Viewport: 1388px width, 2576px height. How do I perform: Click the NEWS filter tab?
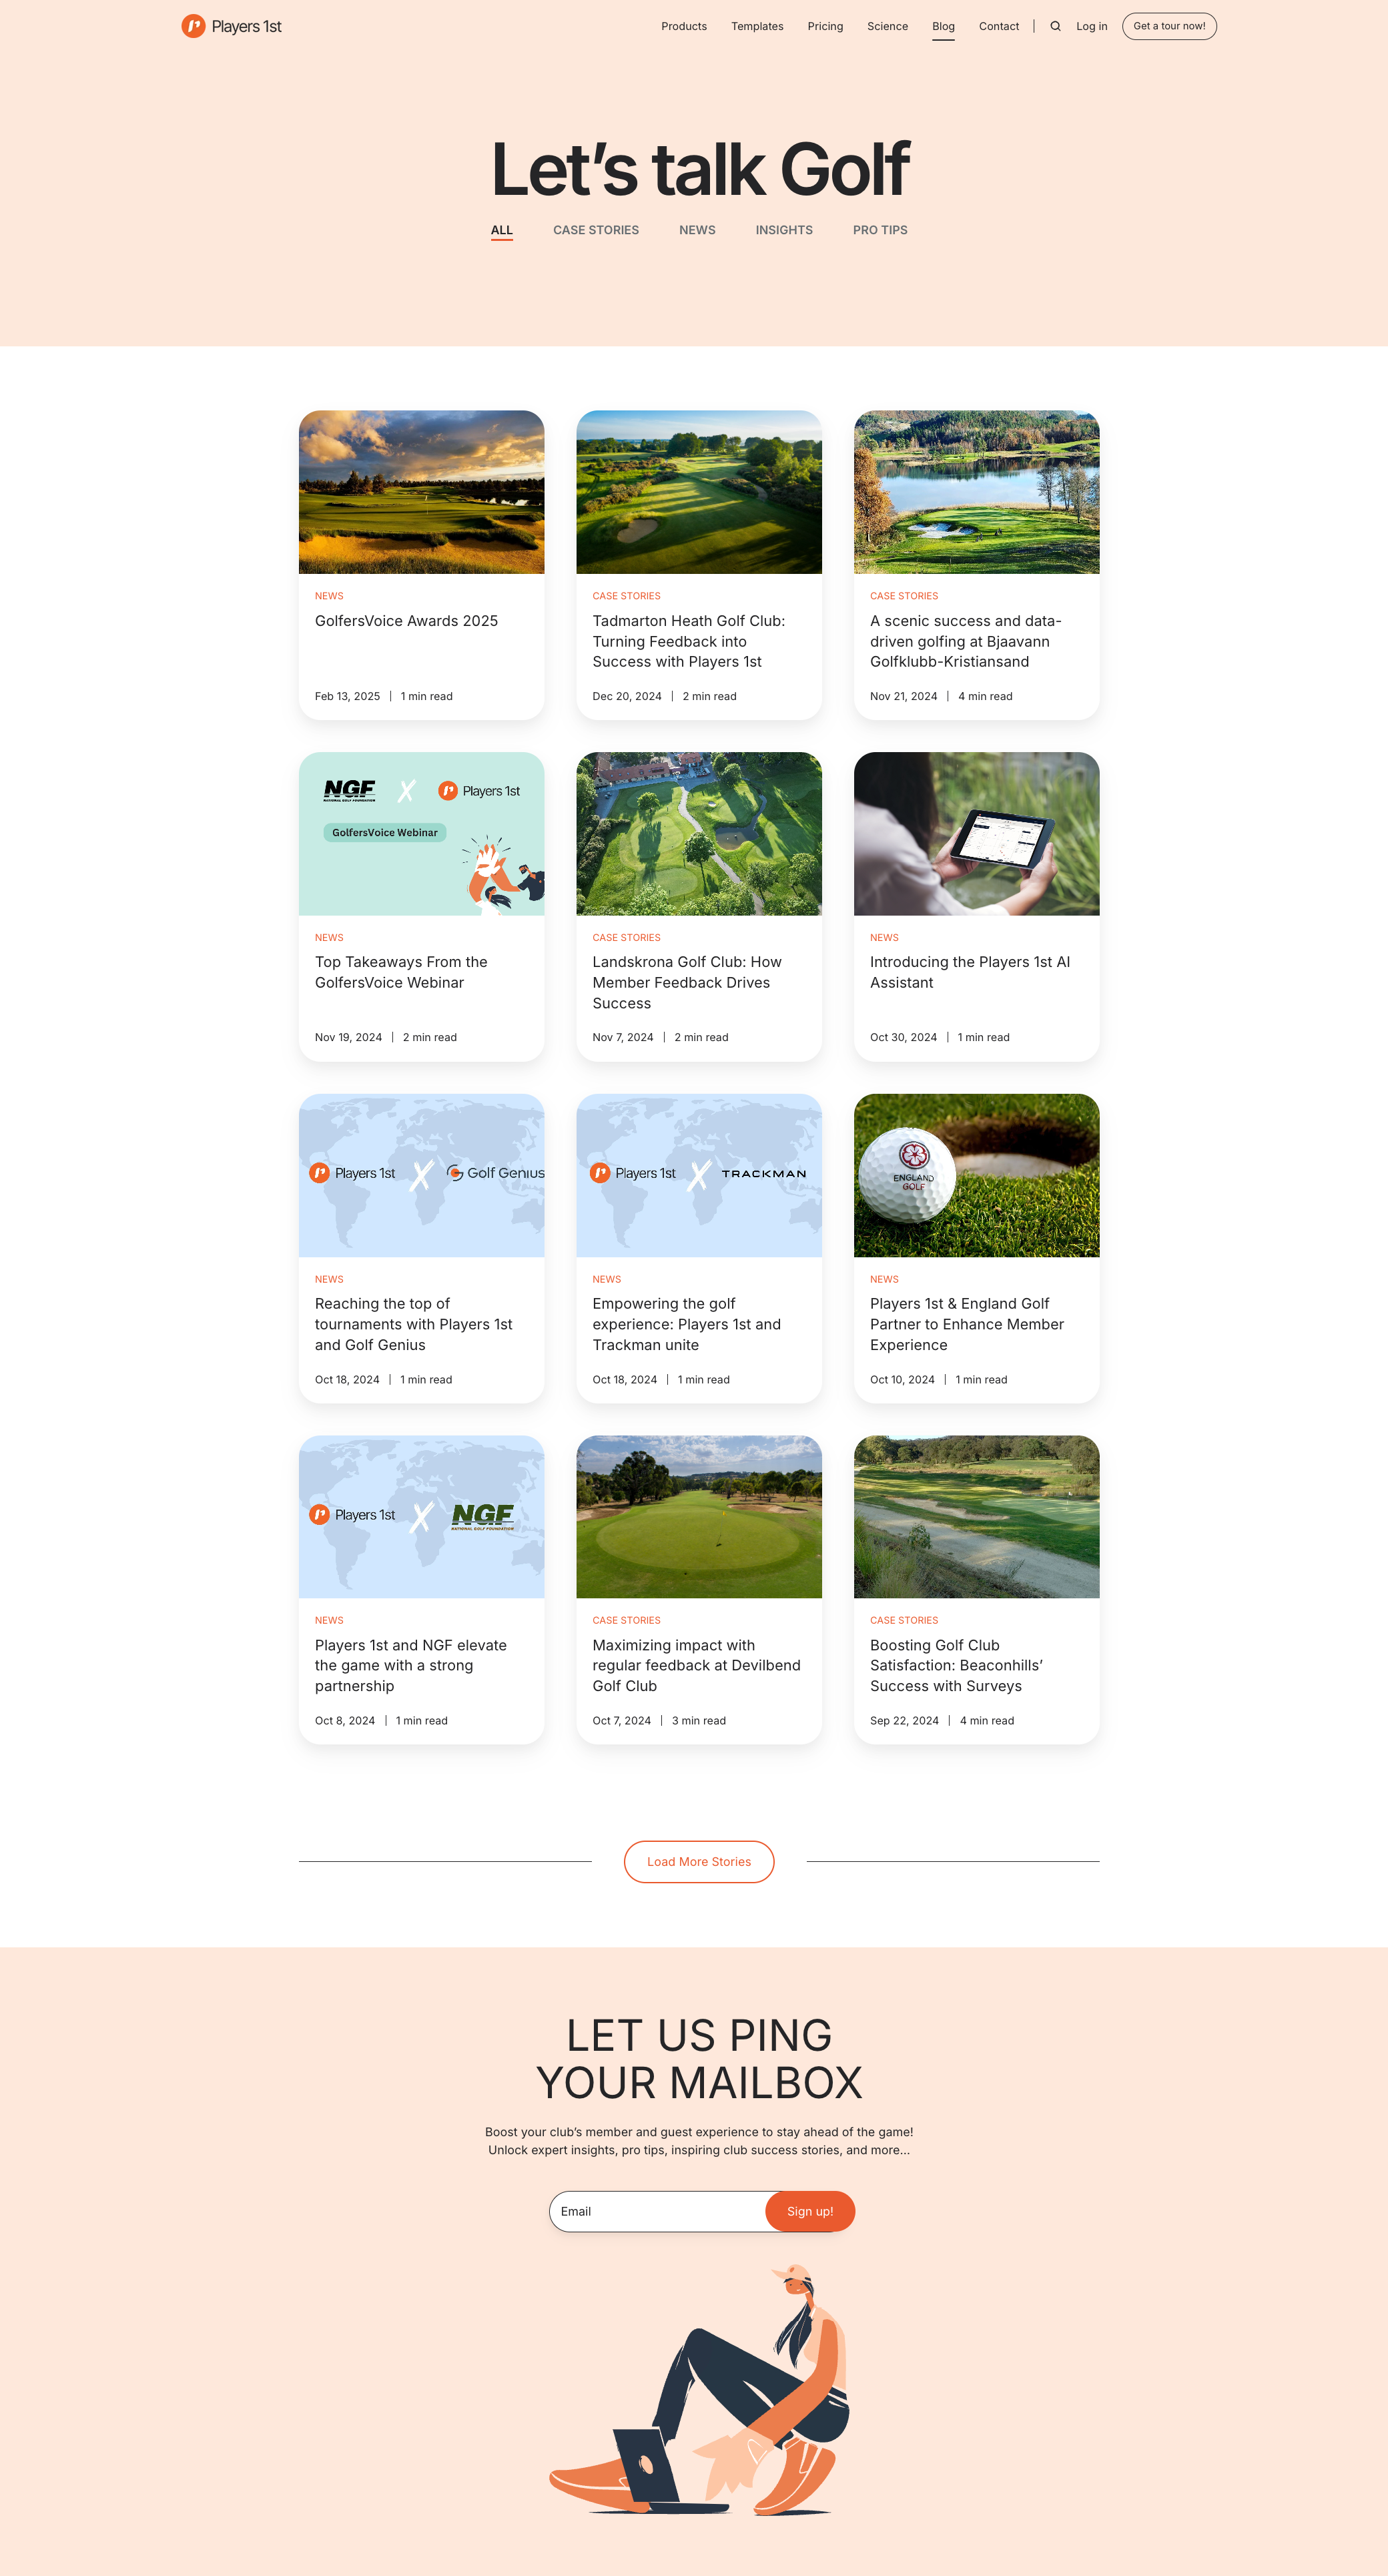[x=696, y=229]
